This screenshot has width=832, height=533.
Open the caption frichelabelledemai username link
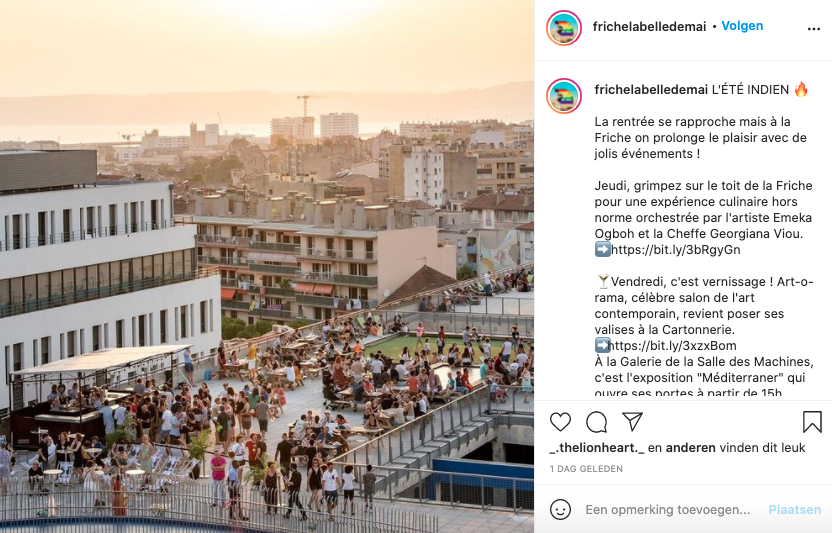click(x=651, y=90)
